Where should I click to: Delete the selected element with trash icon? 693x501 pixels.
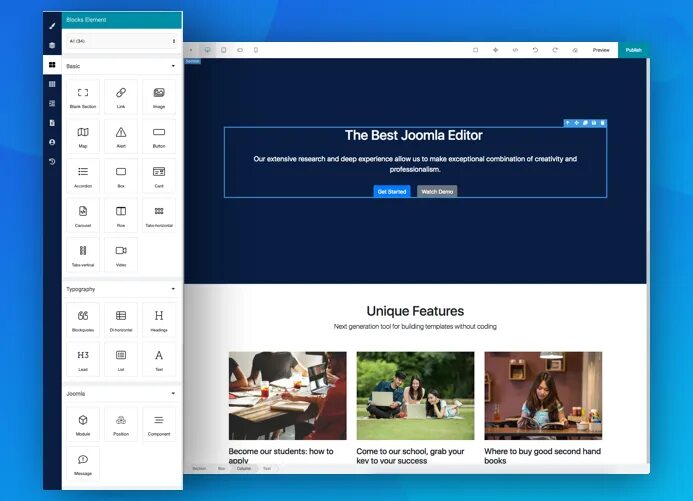point(602,123)
